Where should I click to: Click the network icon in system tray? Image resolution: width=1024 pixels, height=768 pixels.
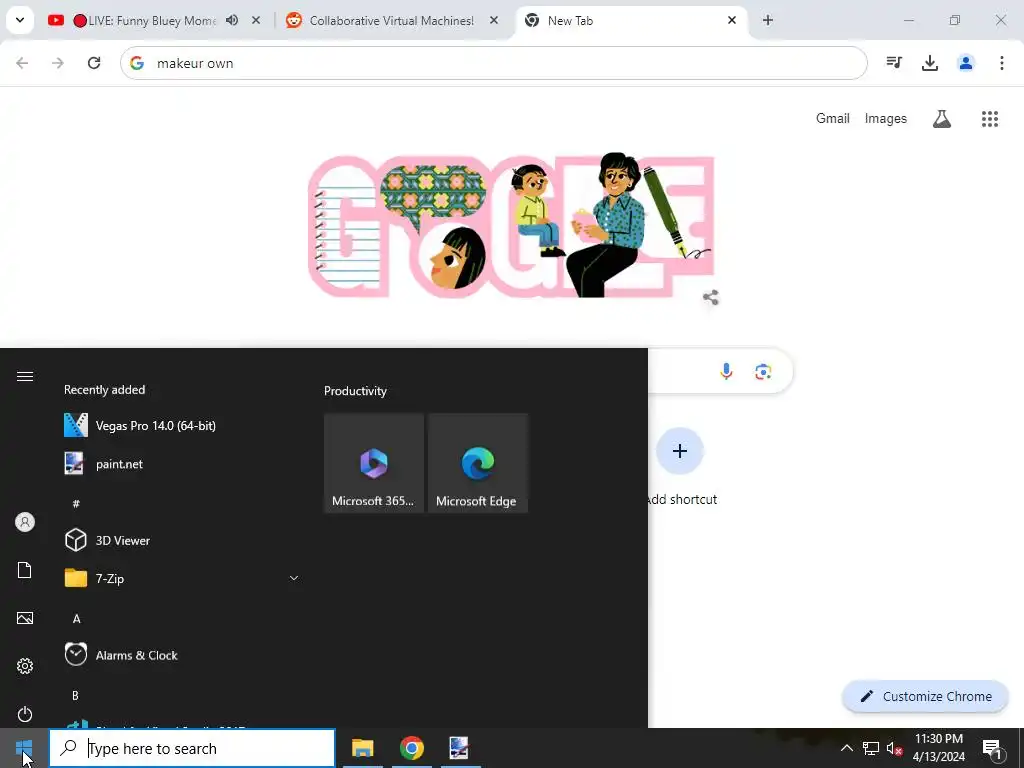click(x=871, y=748)
